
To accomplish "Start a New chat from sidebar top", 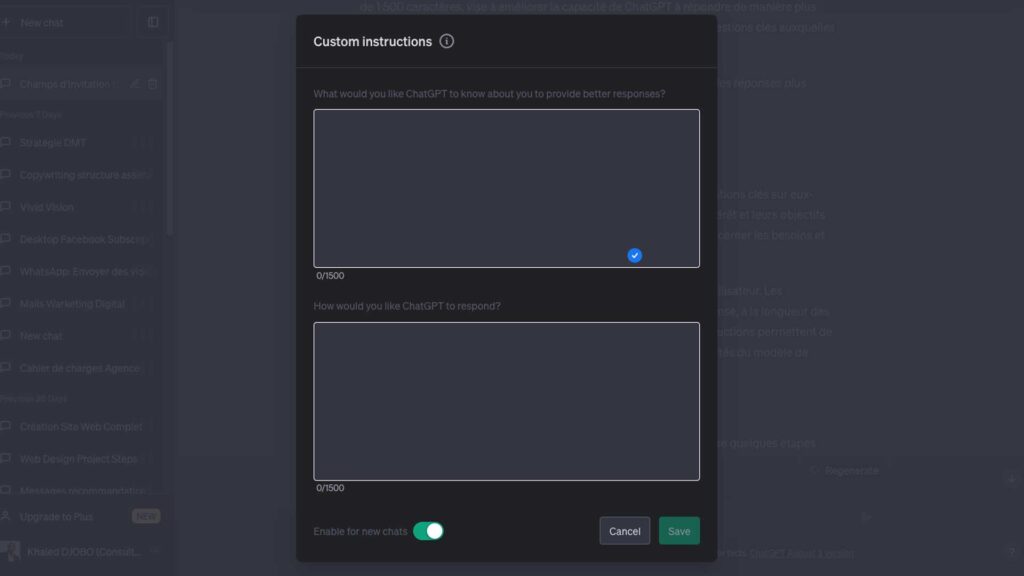I will 64,22.
